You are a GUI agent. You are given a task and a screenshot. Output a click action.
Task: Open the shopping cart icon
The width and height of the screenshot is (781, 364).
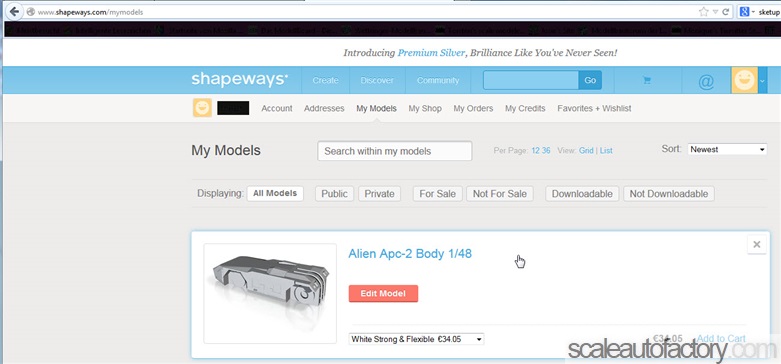[x=647, y=80]
